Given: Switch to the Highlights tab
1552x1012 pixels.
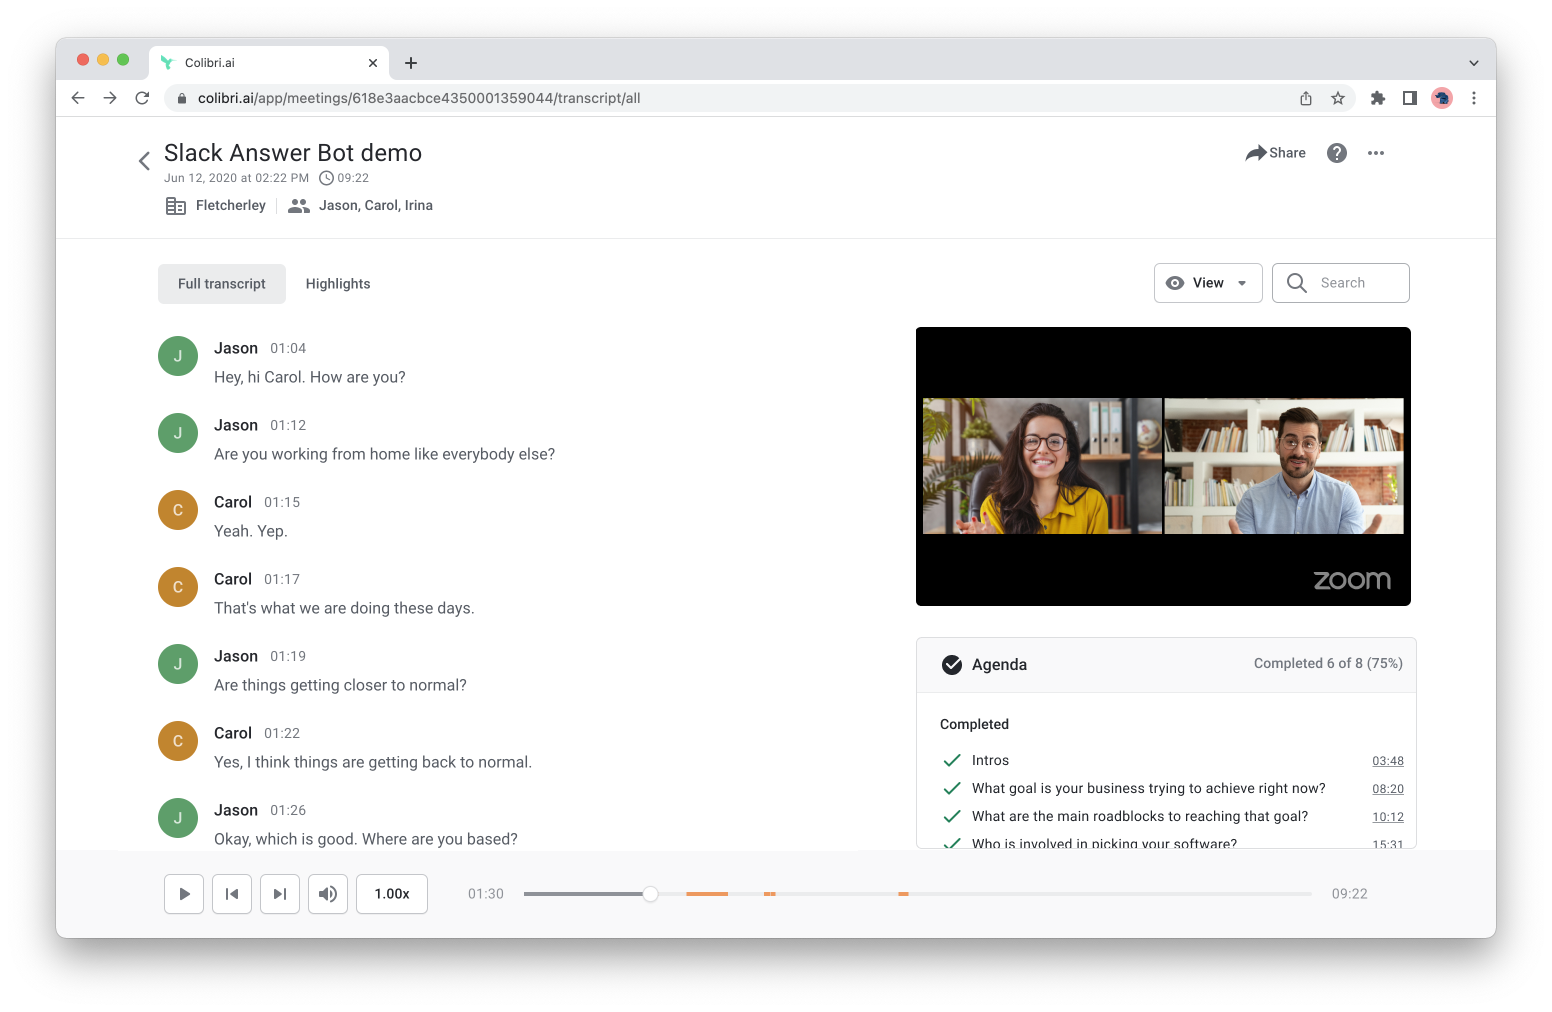Looking at the screenshot, I should coord(338,284).
